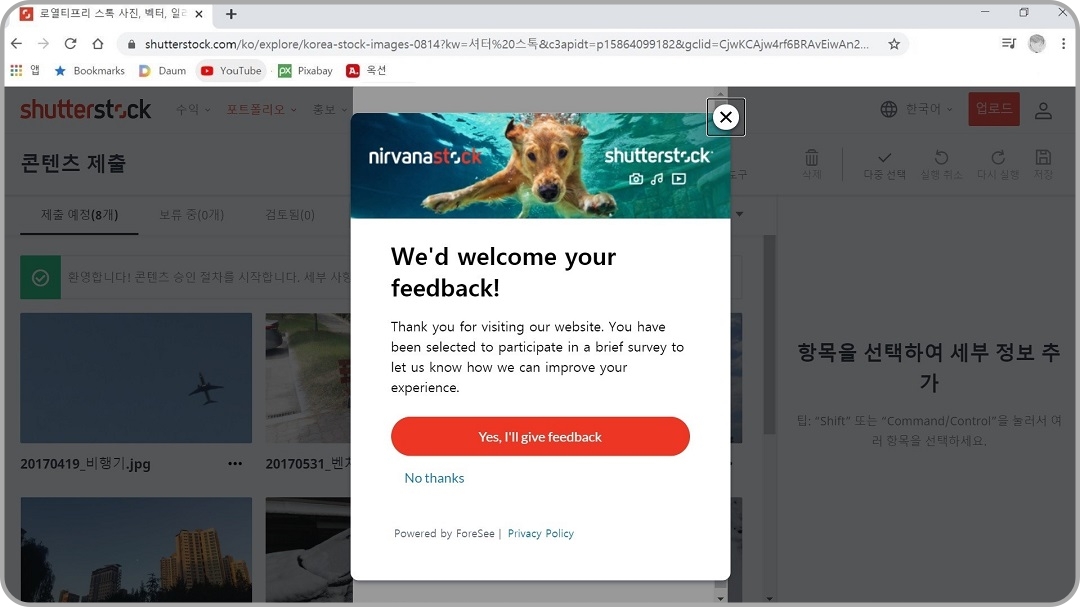Open the Apps grid shortcut in bookmarks bar
1080x607 pixels.
tap(24, 70)
